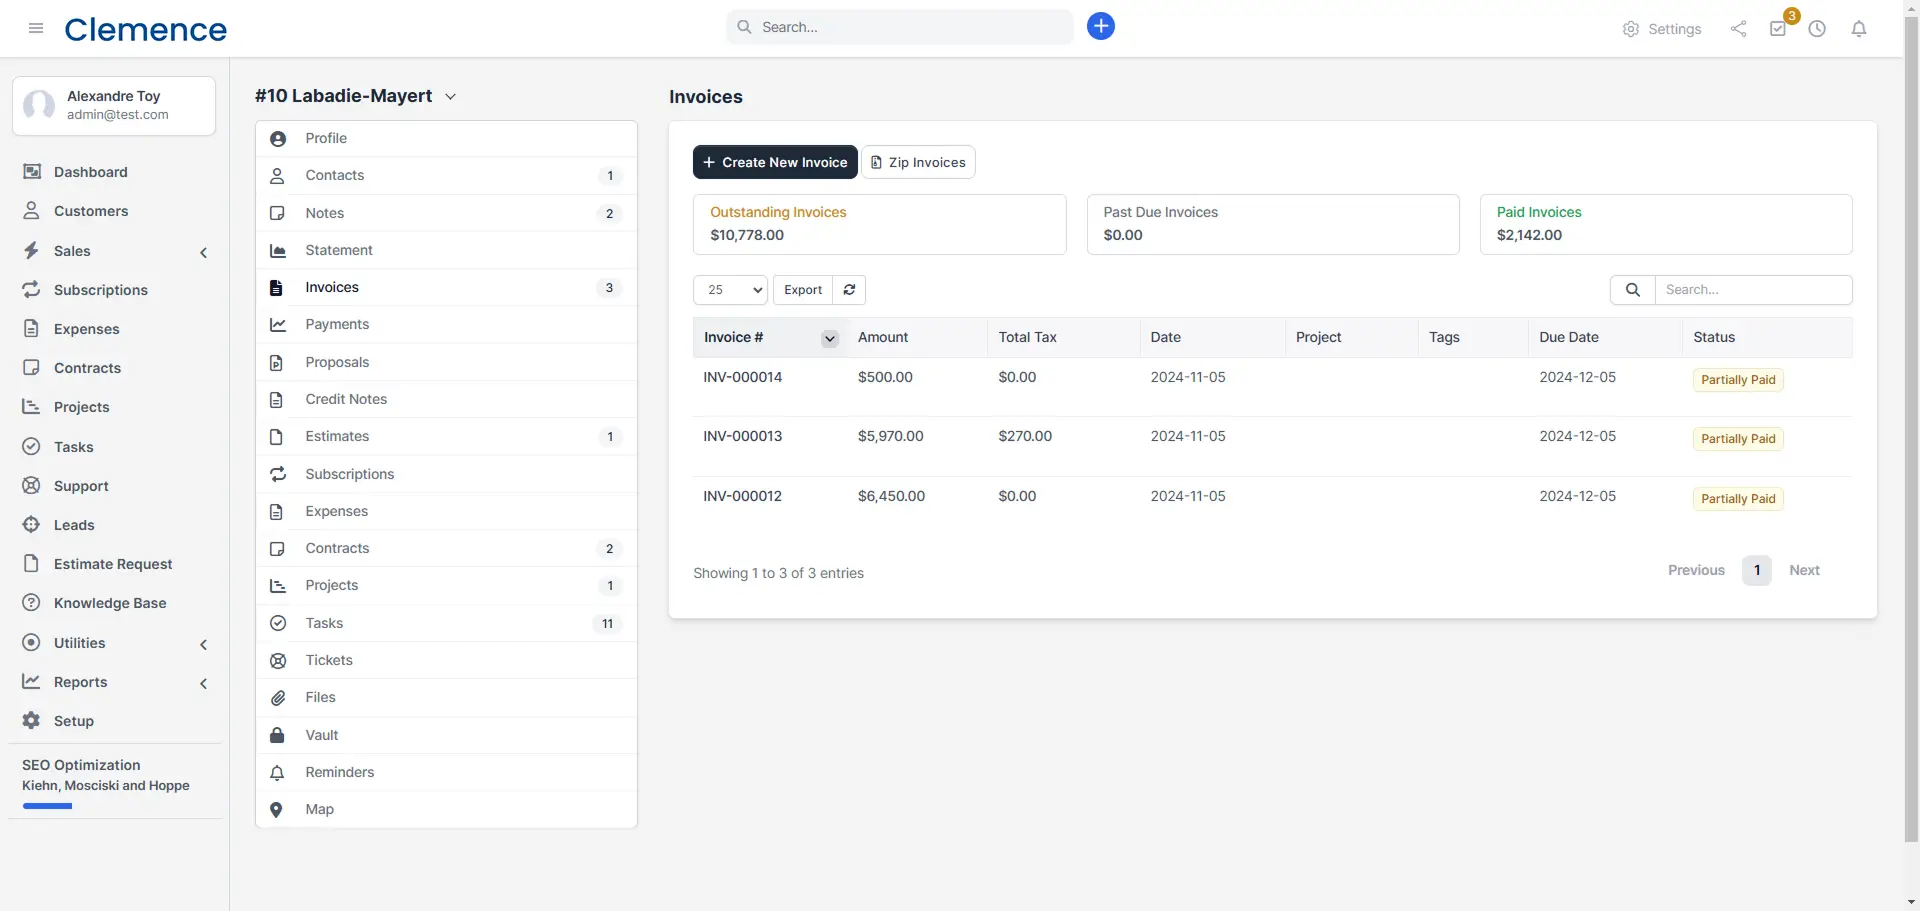Click the Settings gear in header
Viewport: 1920px width, 911px height.
tap(1661, 29)
